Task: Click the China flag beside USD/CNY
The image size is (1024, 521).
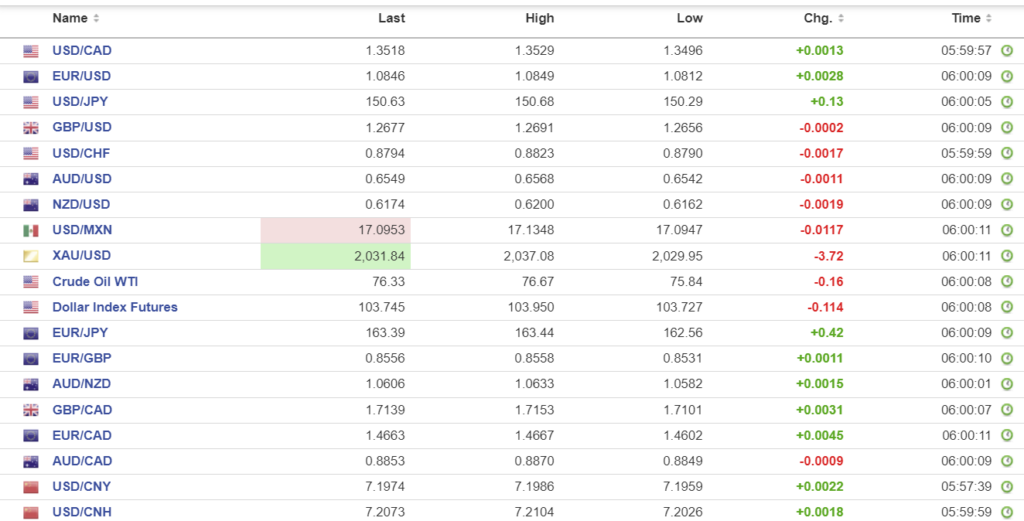Action: pos(31,487)
